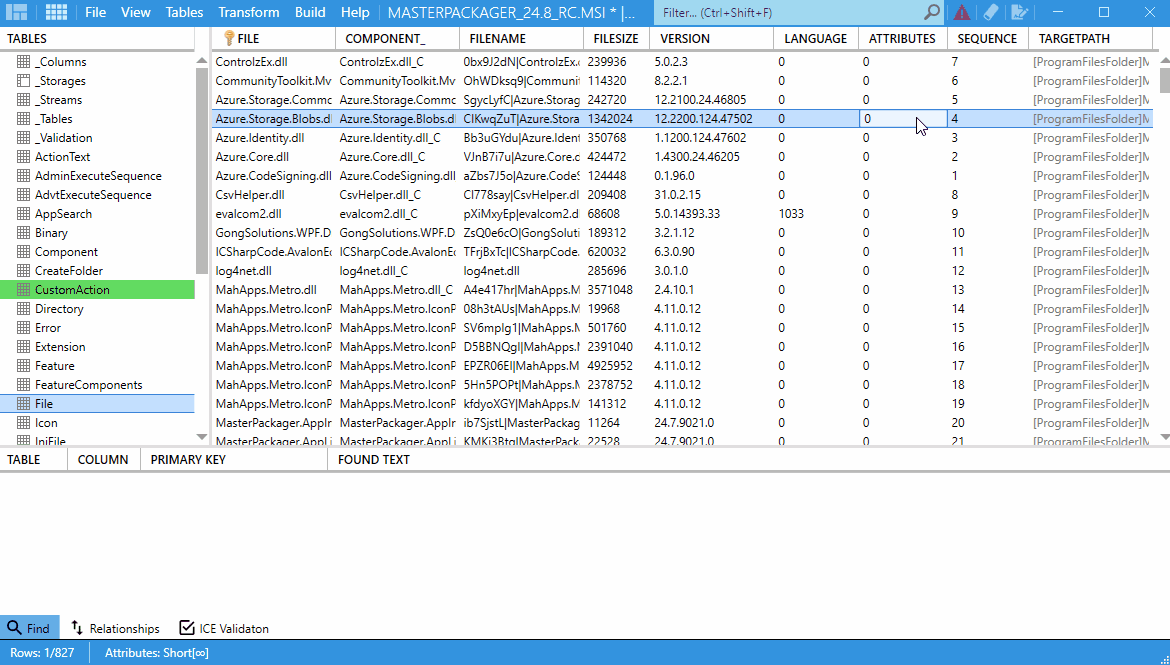Sort by the FILESIZE column header

616,39
